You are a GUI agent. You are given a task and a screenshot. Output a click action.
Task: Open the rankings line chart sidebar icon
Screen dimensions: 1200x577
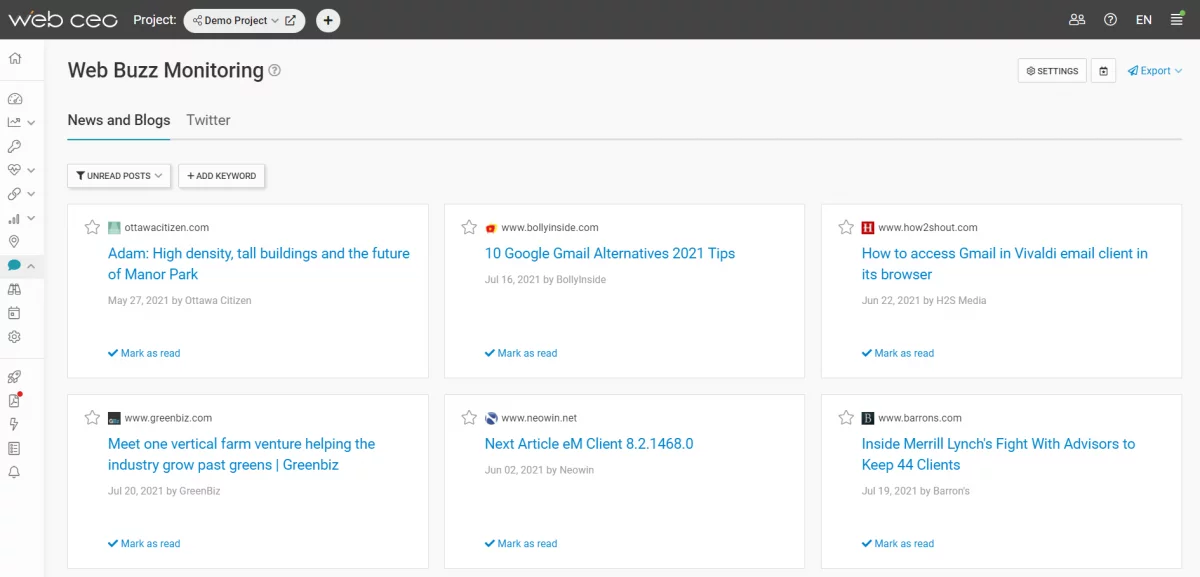pos(14,122)
